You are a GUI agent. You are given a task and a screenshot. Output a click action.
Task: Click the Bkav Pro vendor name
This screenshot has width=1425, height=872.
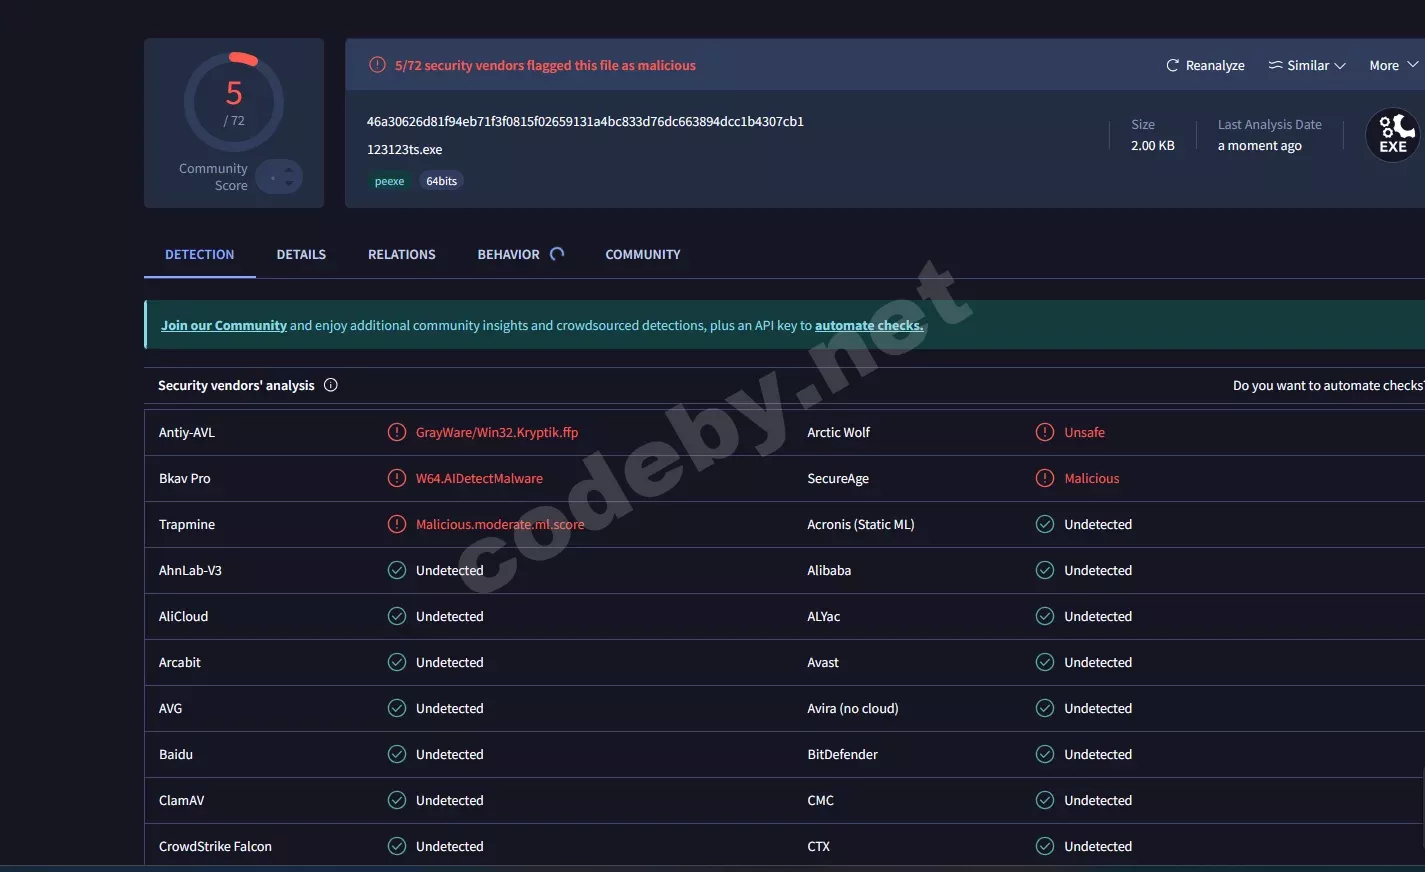pos(185,478)
